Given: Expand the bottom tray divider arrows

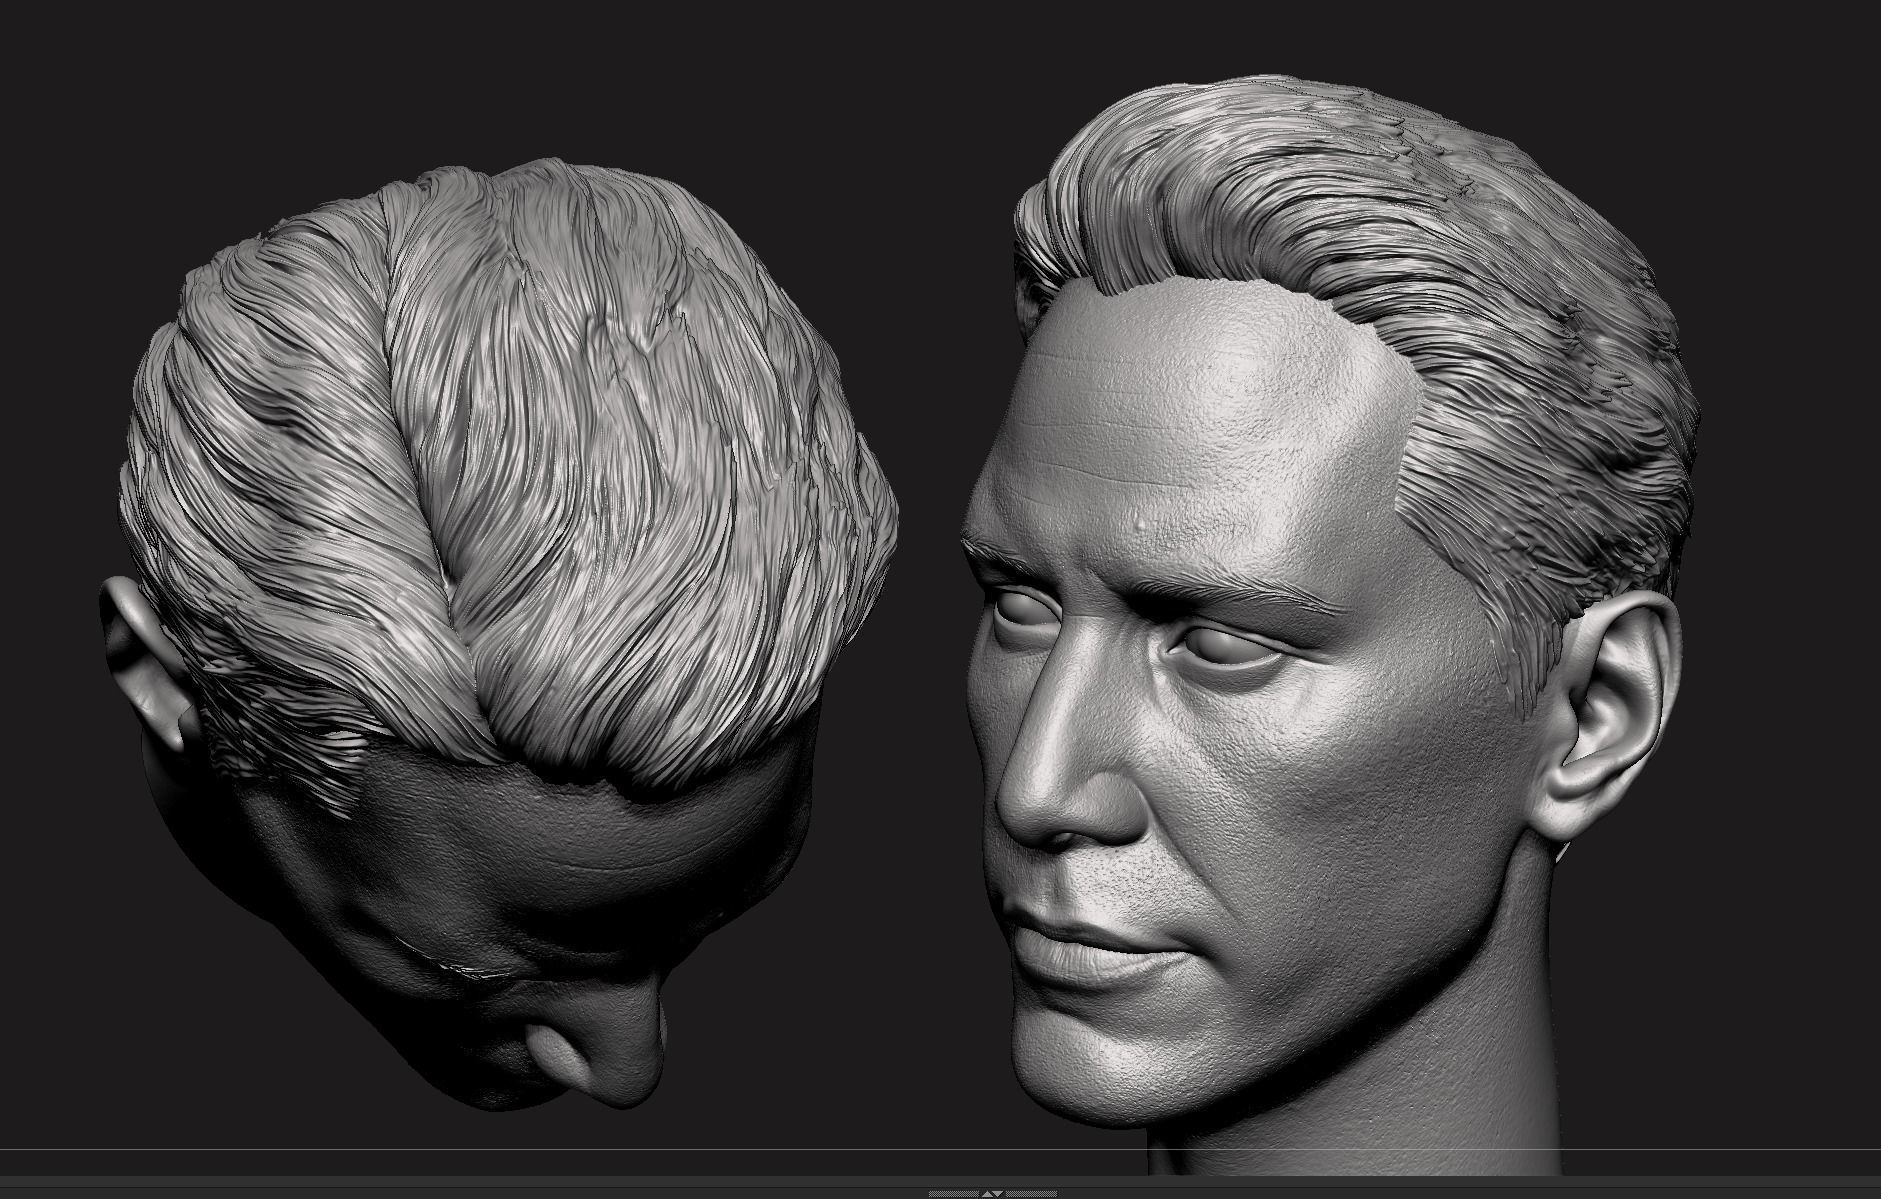Looking at the screenshot, I should point(992,1194).
